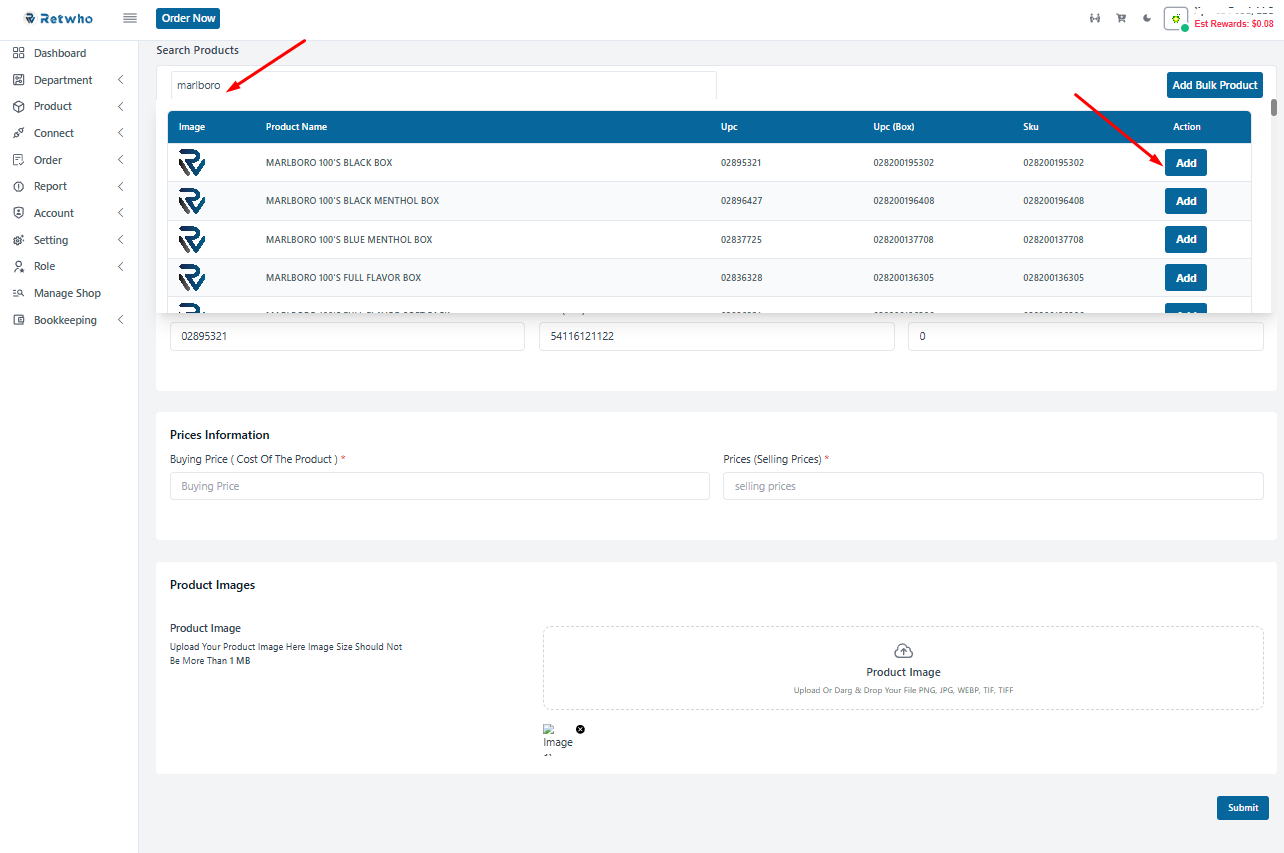
Task: Focus the search products field with marlboro
Action: tap(444, 85)
